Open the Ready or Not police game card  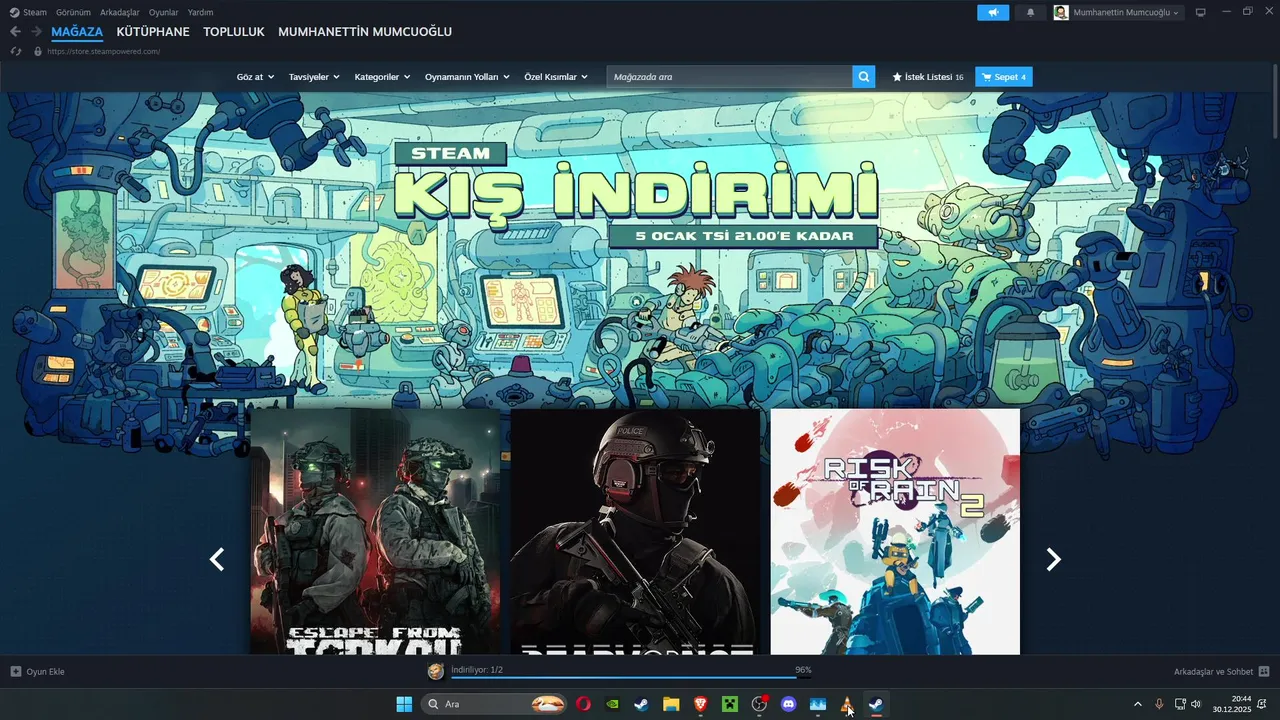[x=635, y=531]
